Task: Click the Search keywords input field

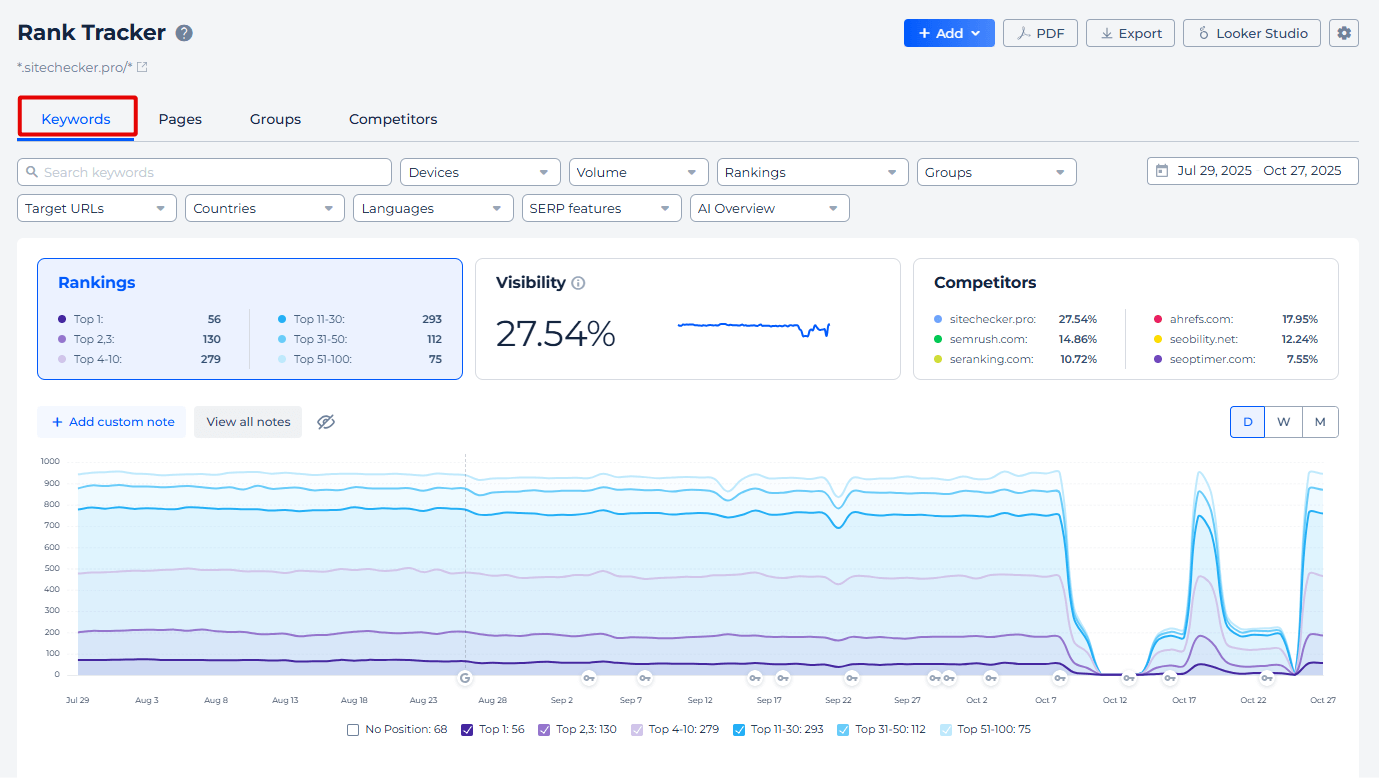Action: pyautogui.click(x=205, y=172)
